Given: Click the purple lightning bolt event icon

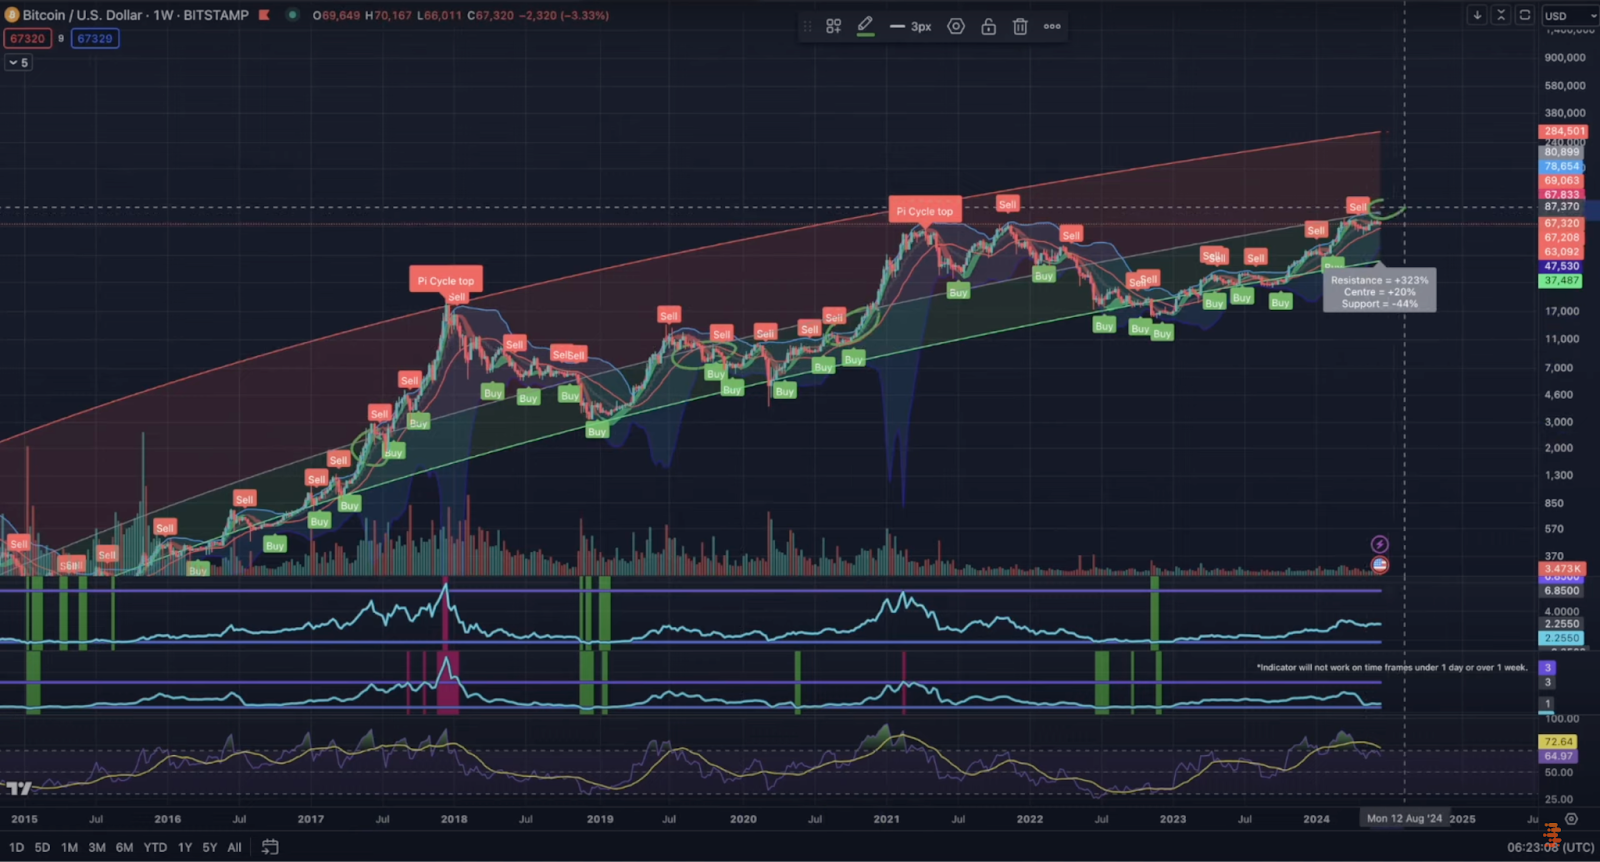Looking at the screenshot, I should pyautogui.click(x=1379, y=544).
